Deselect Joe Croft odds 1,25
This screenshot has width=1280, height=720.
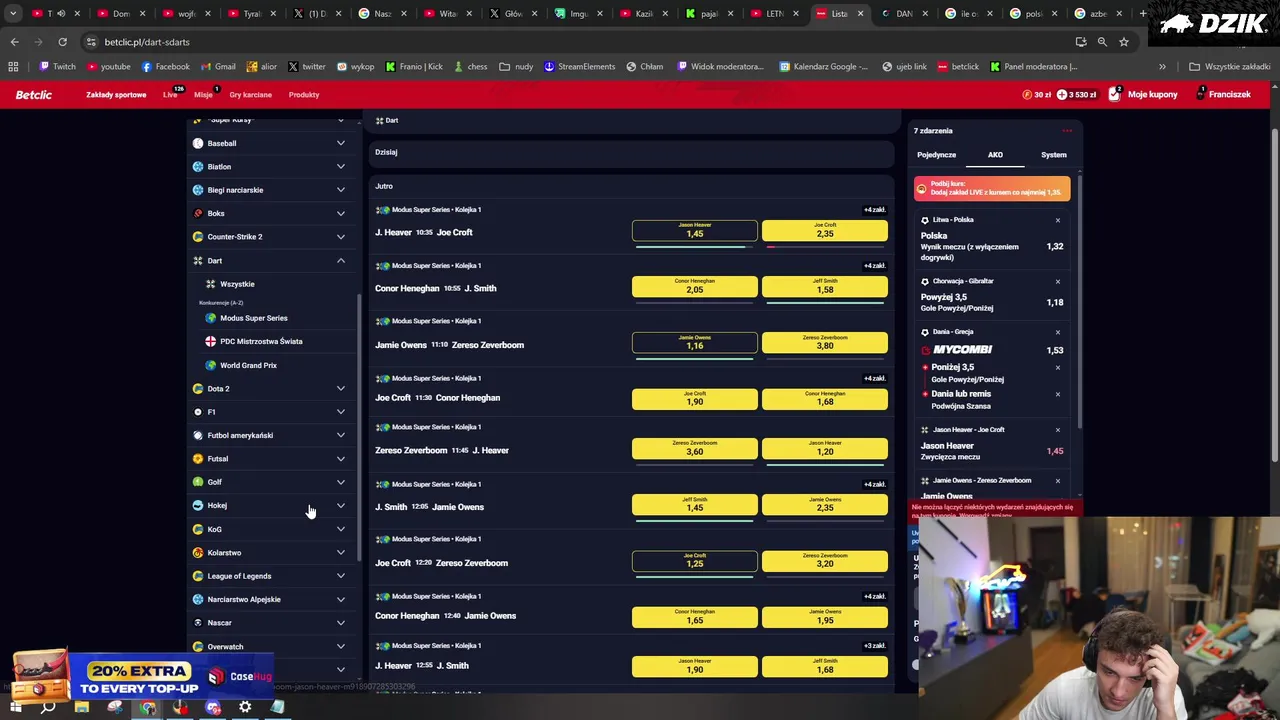tap(694, 561)
